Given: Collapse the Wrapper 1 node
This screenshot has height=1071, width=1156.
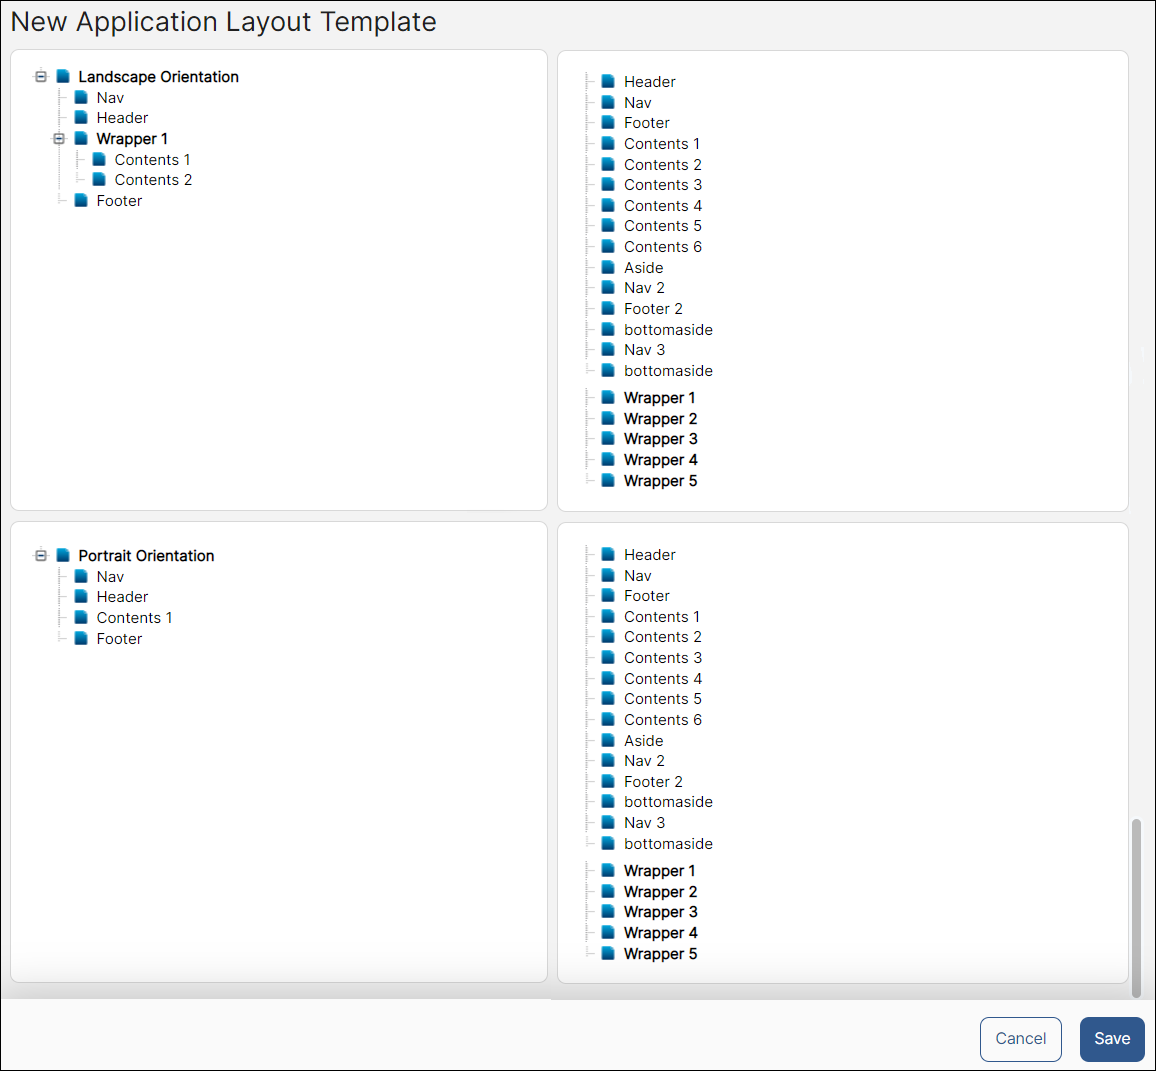Looking at the screenshot, I should [x=60, y=138].
